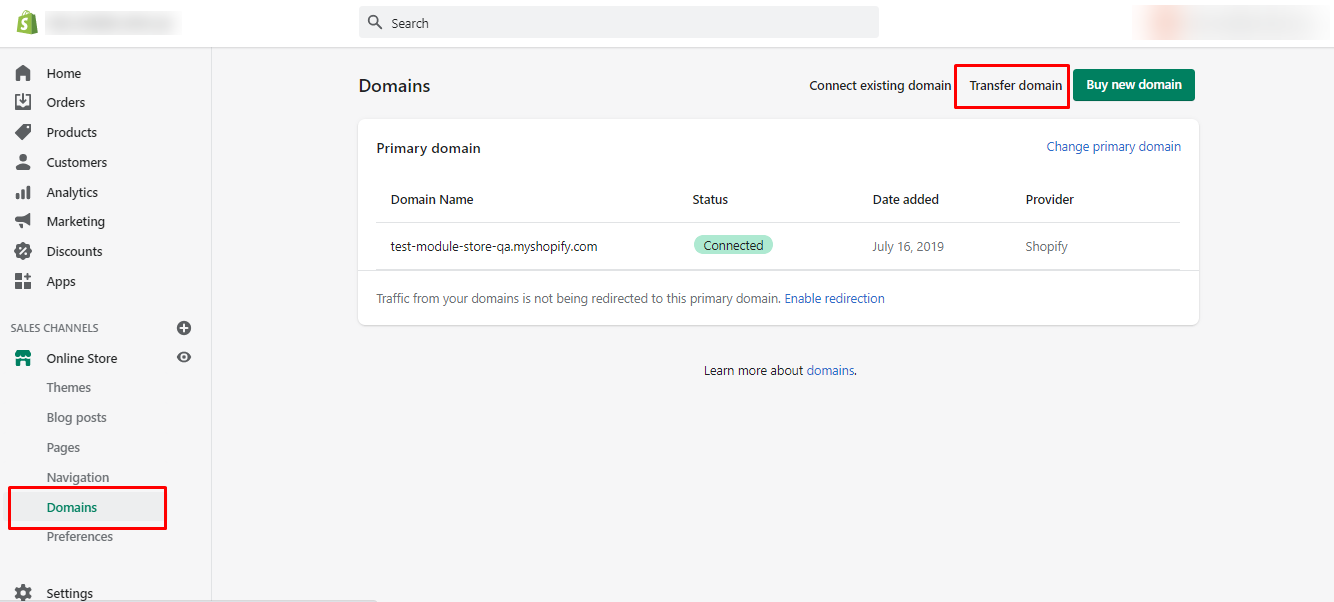Click the Home house icon
1334x602 pixels.
pos(23,73)
